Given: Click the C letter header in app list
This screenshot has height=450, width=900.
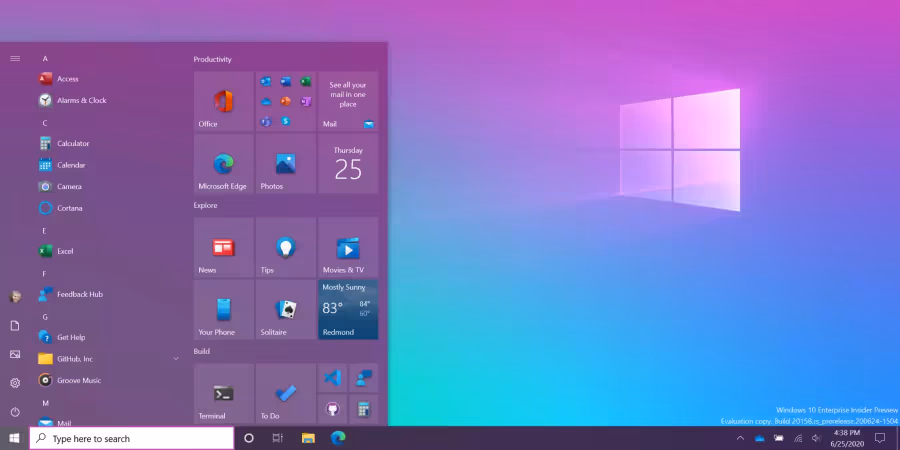Looking at the screenshot, I should pos(45,123).
